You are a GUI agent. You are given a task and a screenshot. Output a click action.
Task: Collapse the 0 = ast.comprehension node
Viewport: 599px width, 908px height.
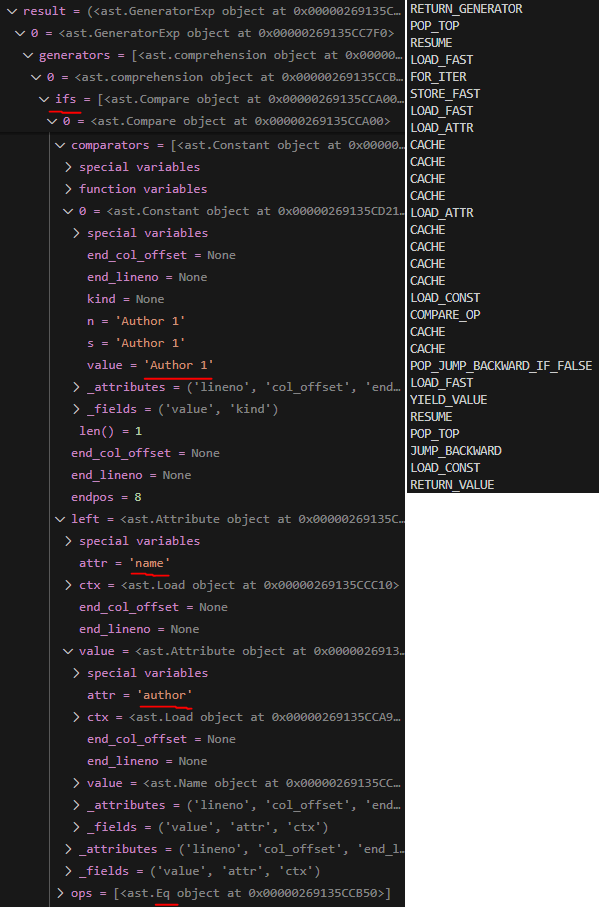[x=36, y=77]
